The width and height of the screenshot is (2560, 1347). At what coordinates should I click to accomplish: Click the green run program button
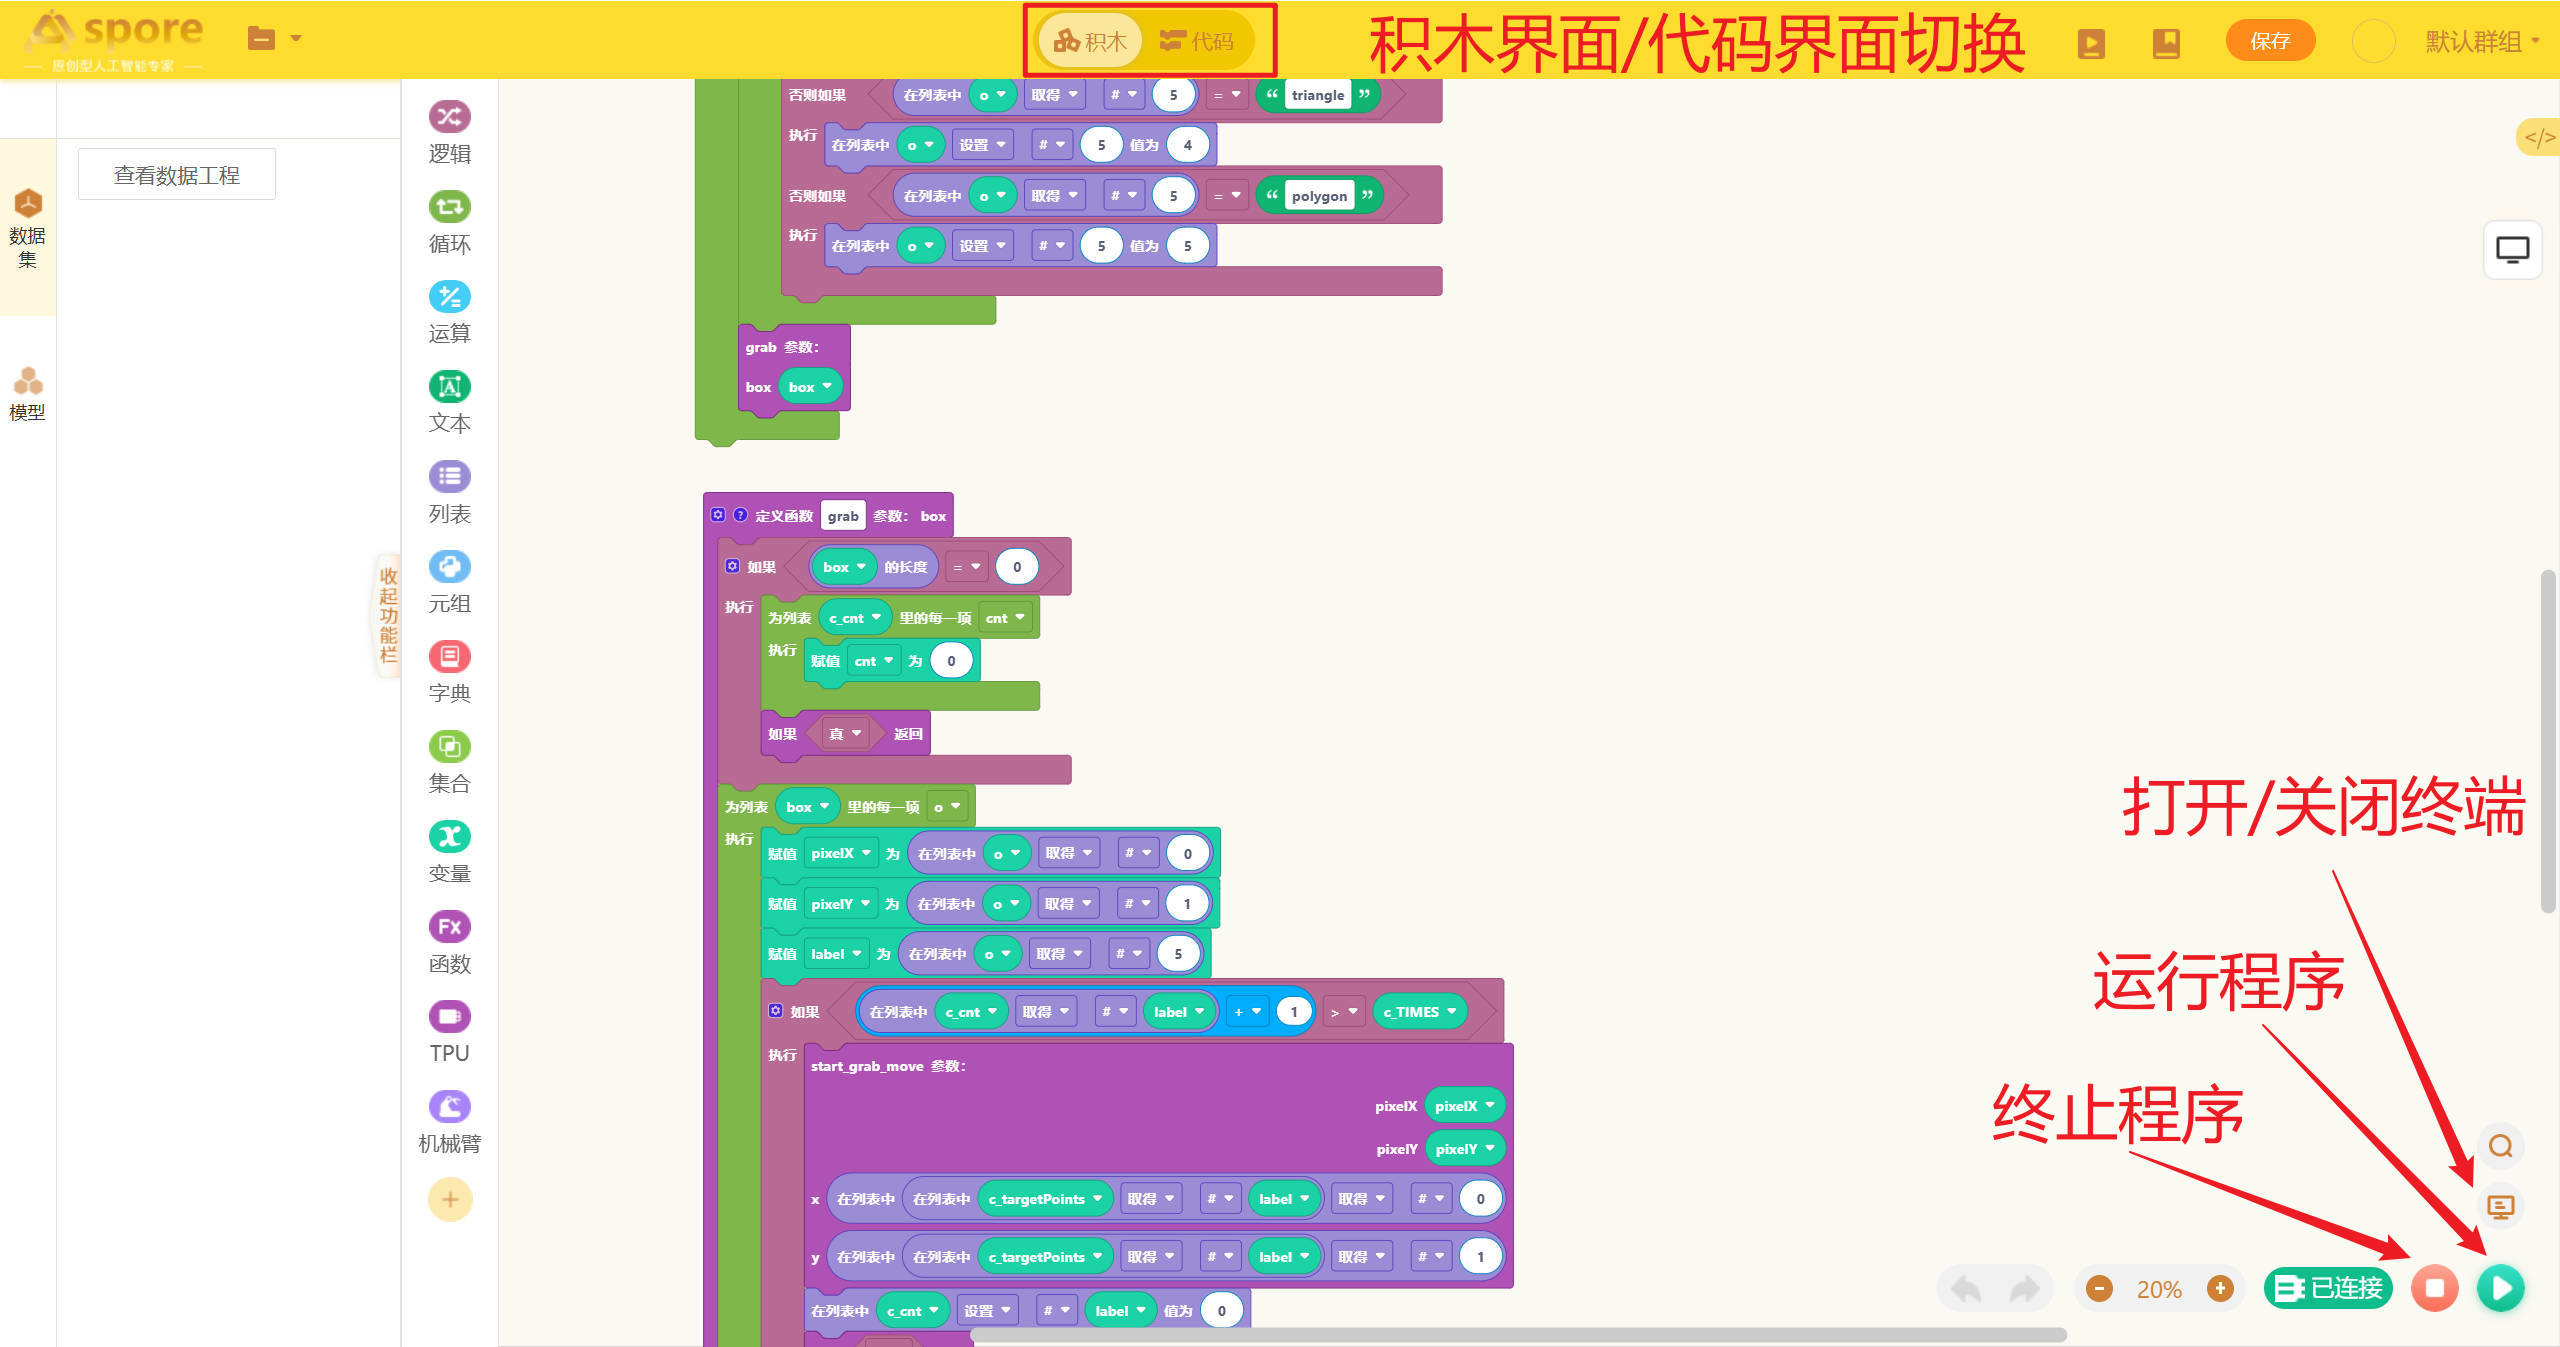click(2500, 1288)
